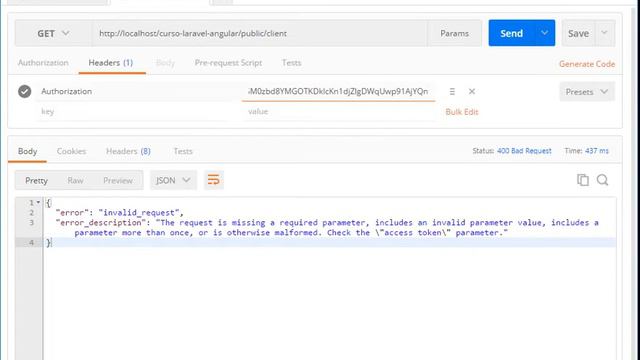Click the "error_description" key on line 3
The width and height of the screenshot is (640, 360).
[x=101, y=223]
